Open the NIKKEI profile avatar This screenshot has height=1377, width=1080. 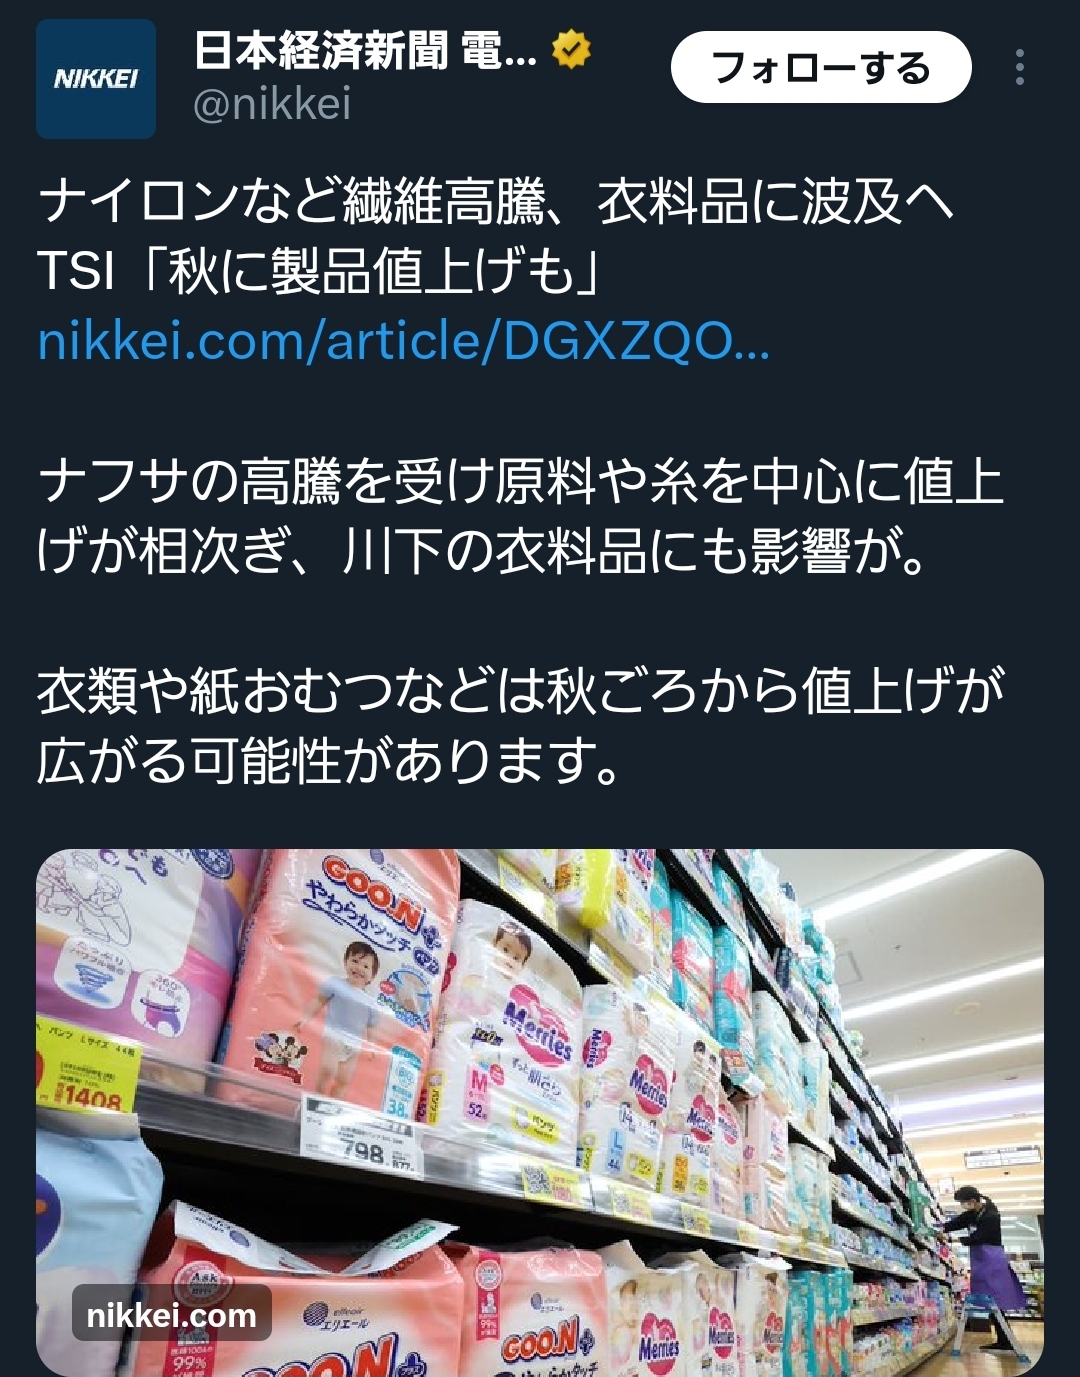[x=96, y=79]
